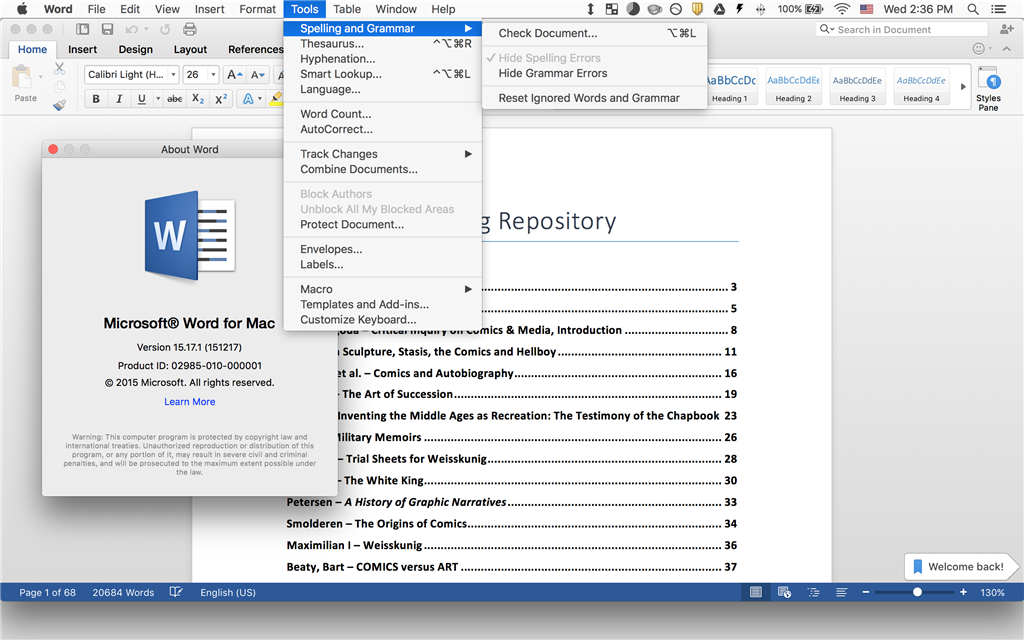Toggle strikethrough formatting
Image resolution: width=1024 pixels, height=640 pixels.
tap(174, 99)
